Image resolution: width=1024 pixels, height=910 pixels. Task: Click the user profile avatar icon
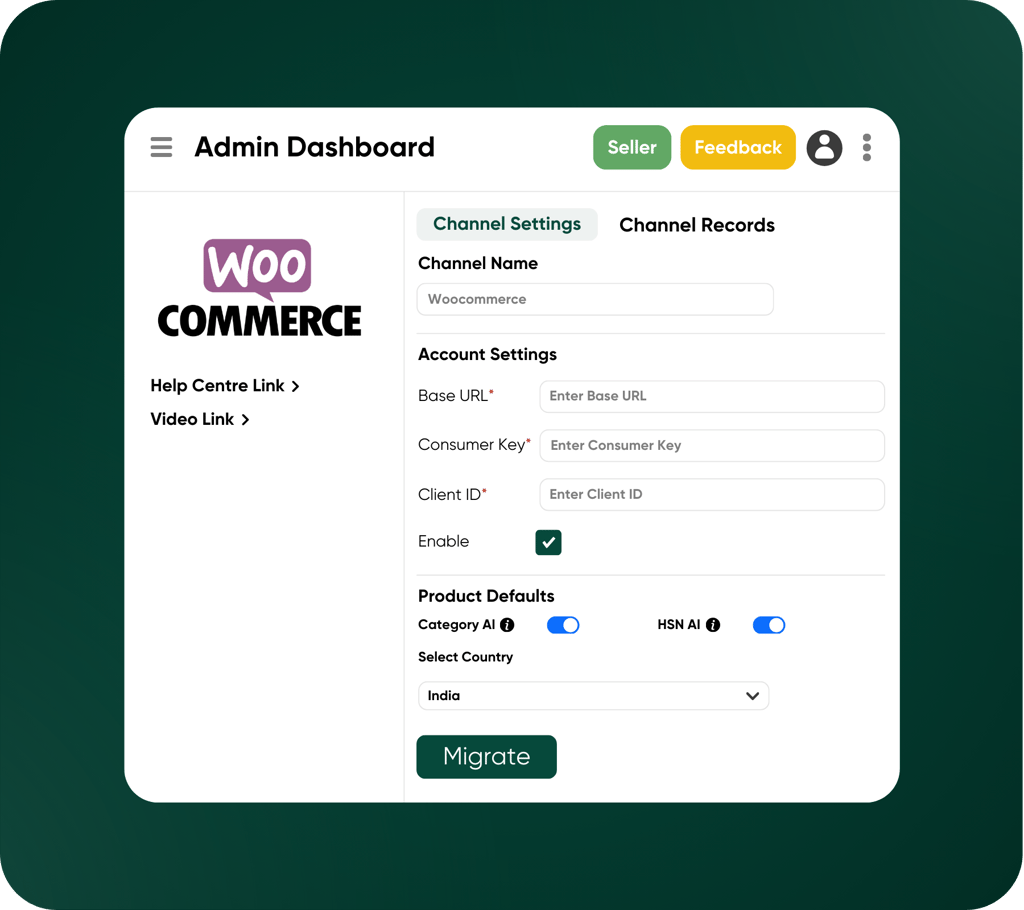[x=824, y=147]
